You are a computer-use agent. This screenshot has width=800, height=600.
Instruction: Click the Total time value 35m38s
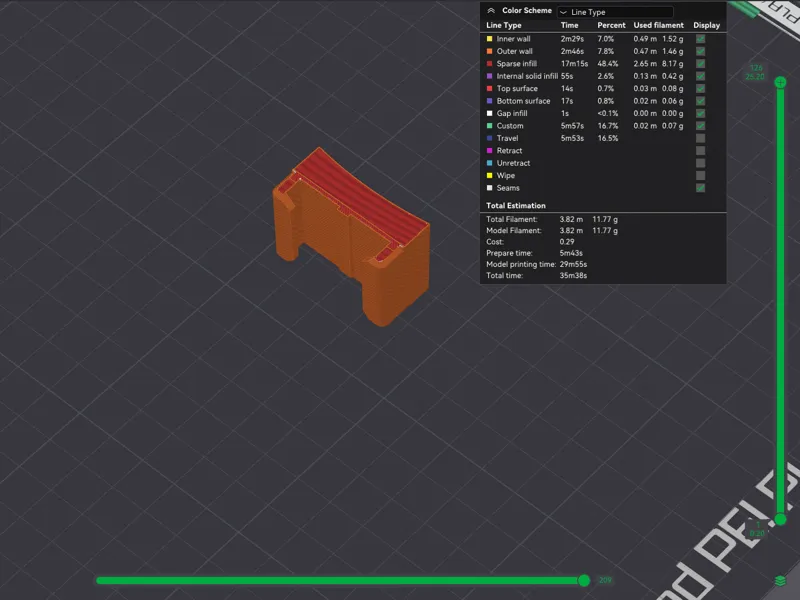pyautogui.click(x=573, y=276)
